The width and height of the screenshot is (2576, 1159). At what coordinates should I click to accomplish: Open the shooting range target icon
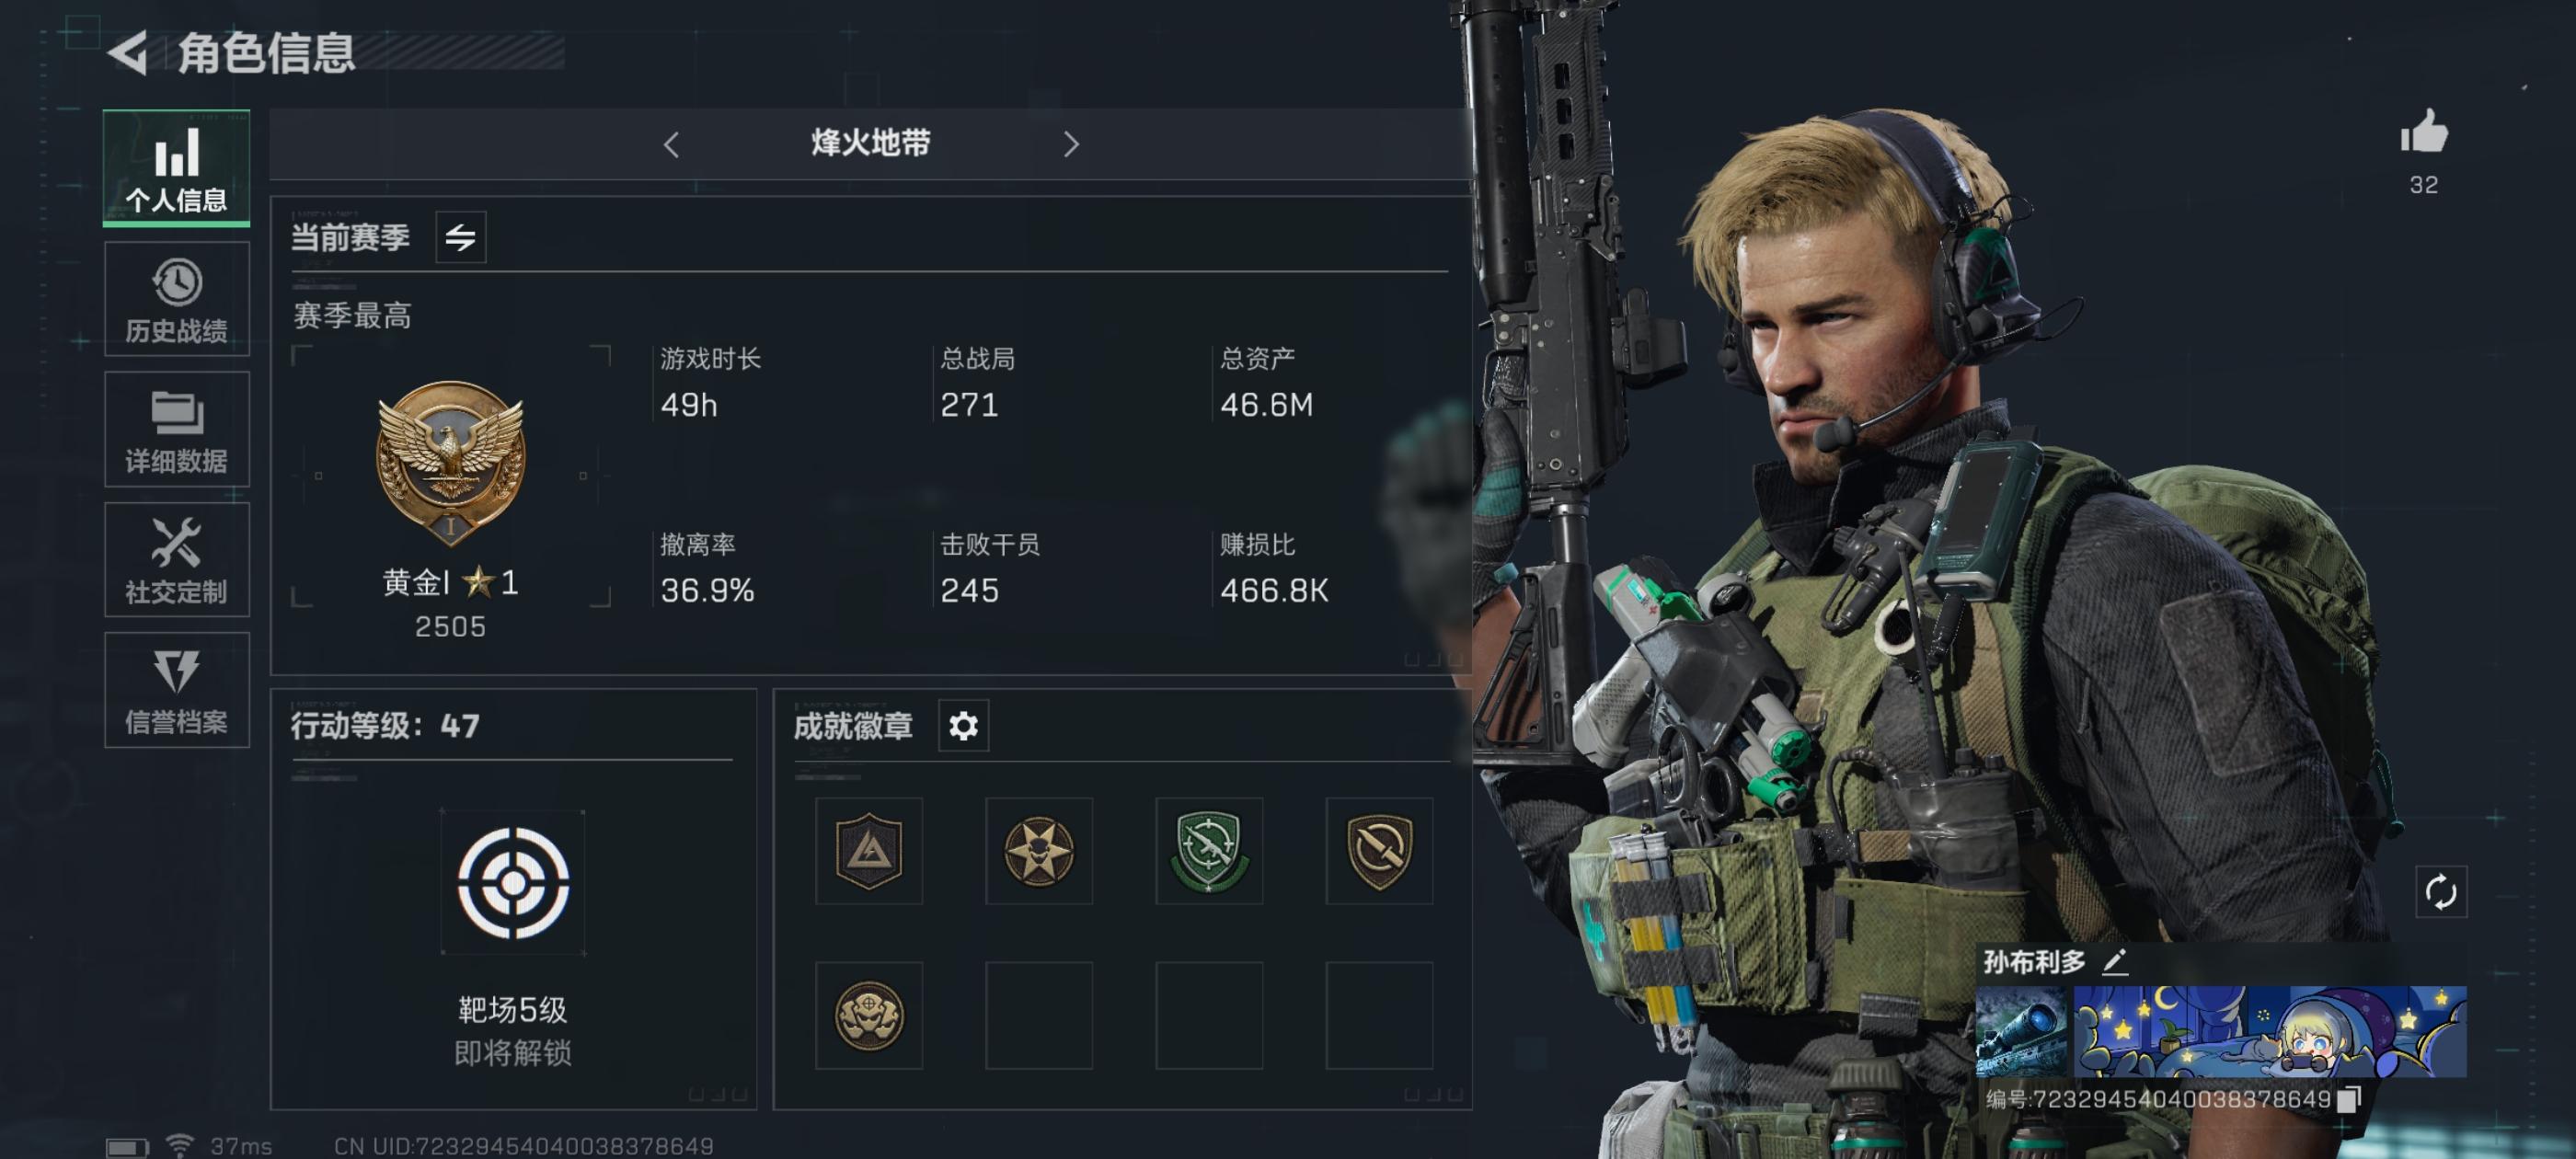(513, 882)
